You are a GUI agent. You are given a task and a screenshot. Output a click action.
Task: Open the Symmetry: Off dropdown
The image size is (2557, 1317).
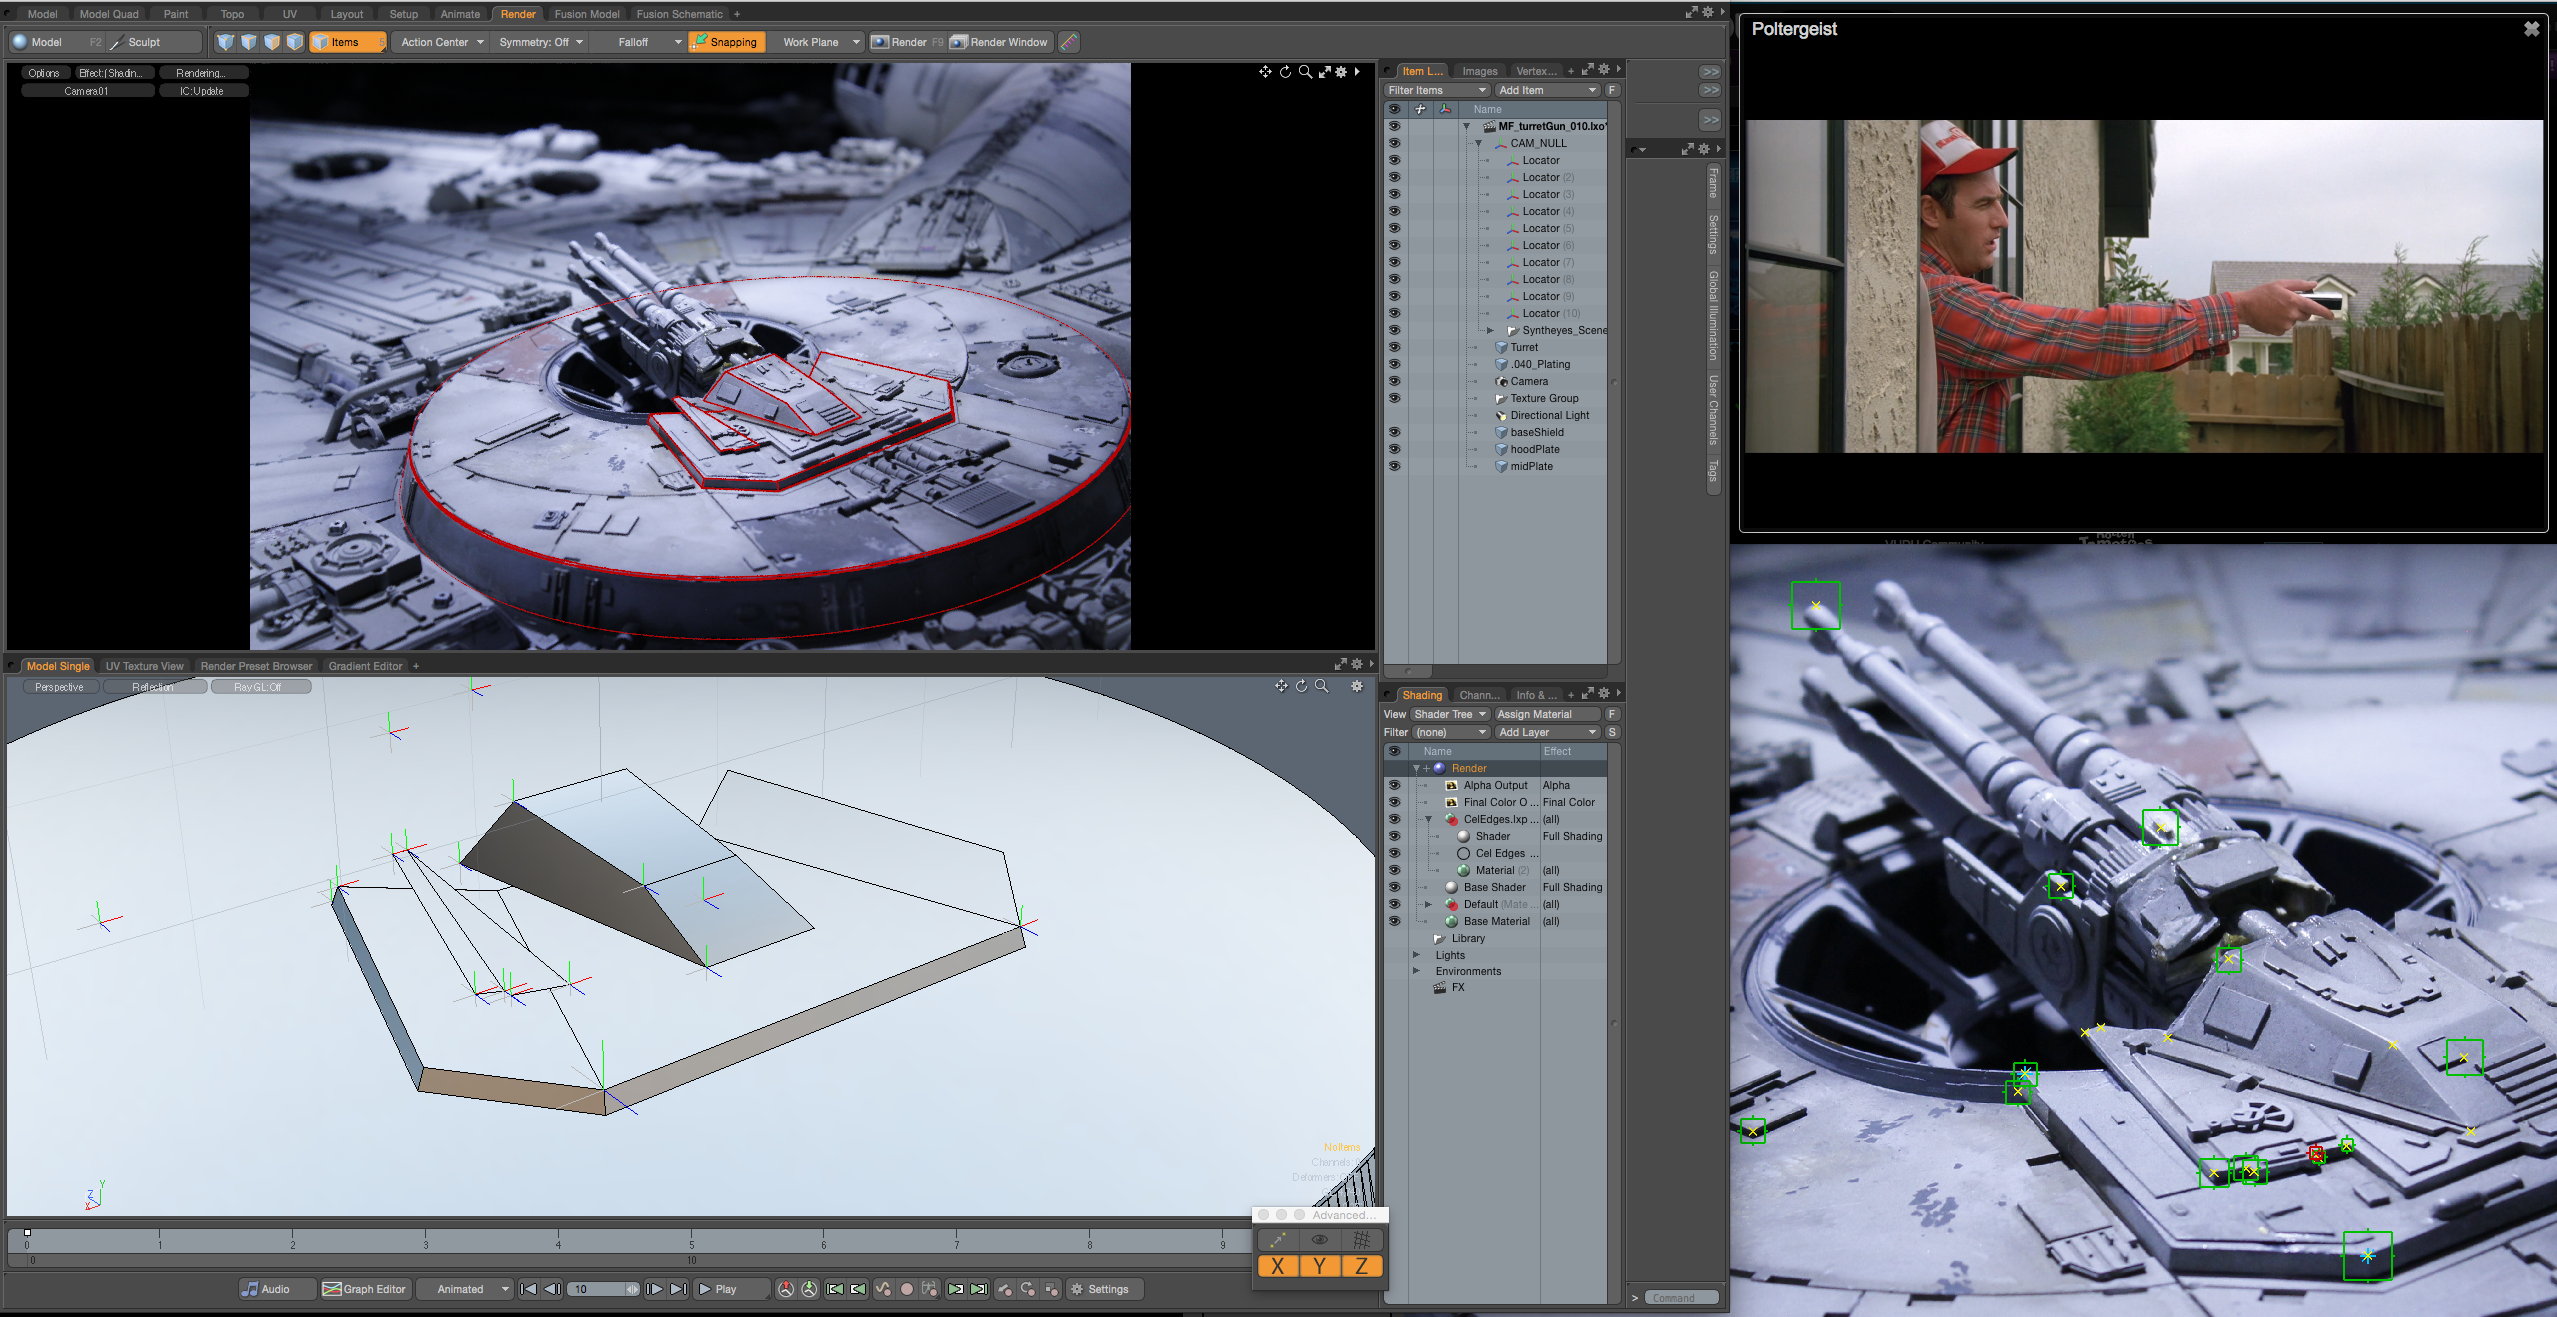pos(541,42)
